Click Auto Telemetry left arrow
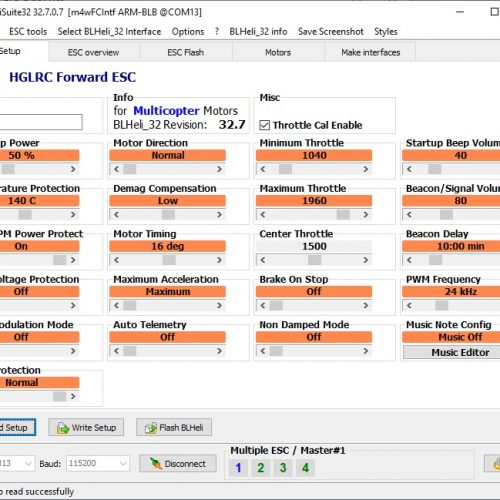Image resolution: width=500 pixels, height=500 pixels. 116,351
